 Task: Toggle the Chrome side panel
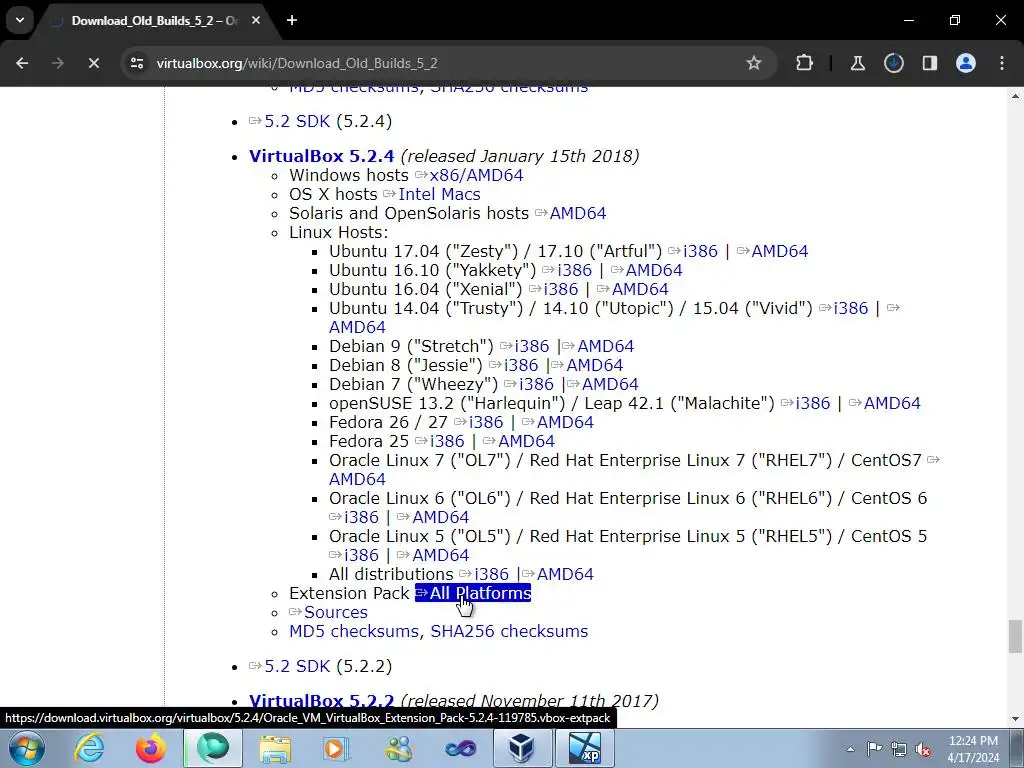point(929,63)
